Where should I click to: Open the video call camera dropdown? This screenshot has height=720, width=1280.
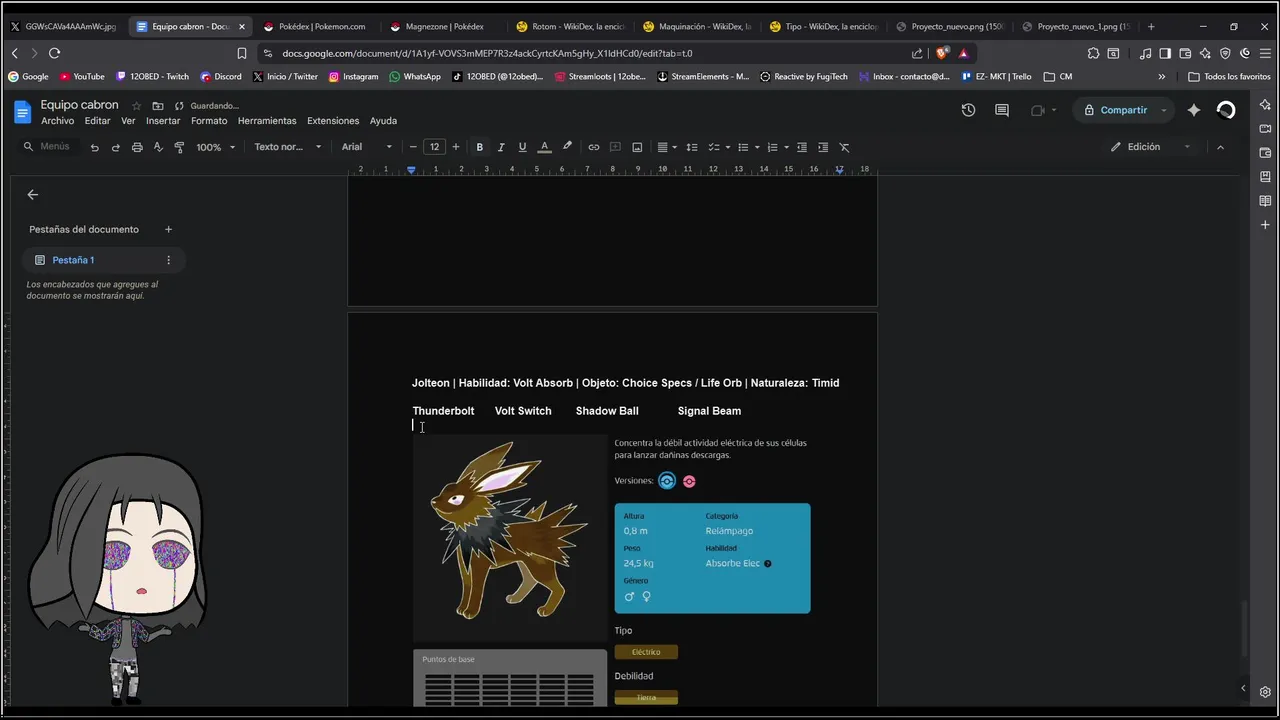[1043, 110]
